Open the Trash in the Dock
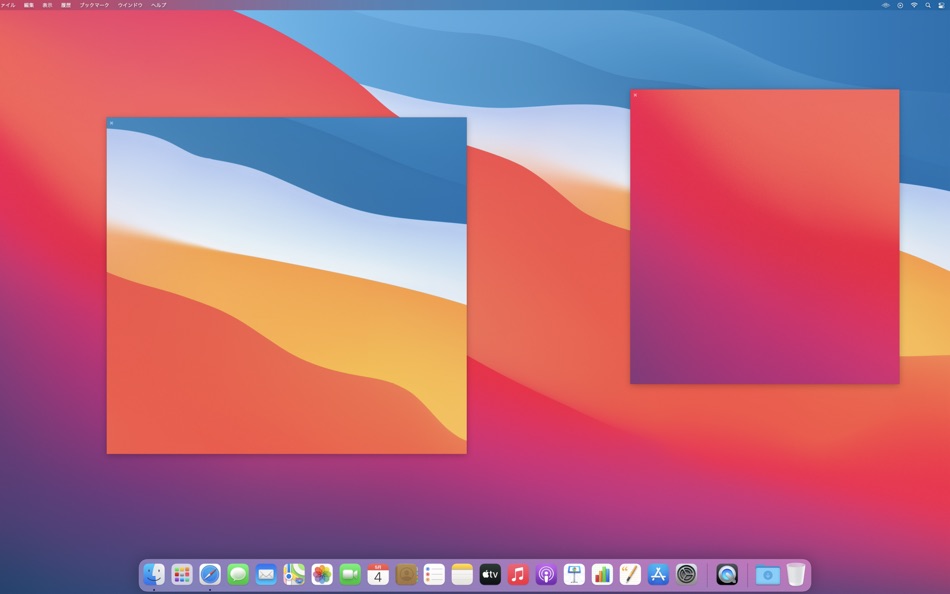The height and width of the screenshot is (594, 950). (796, 574)
